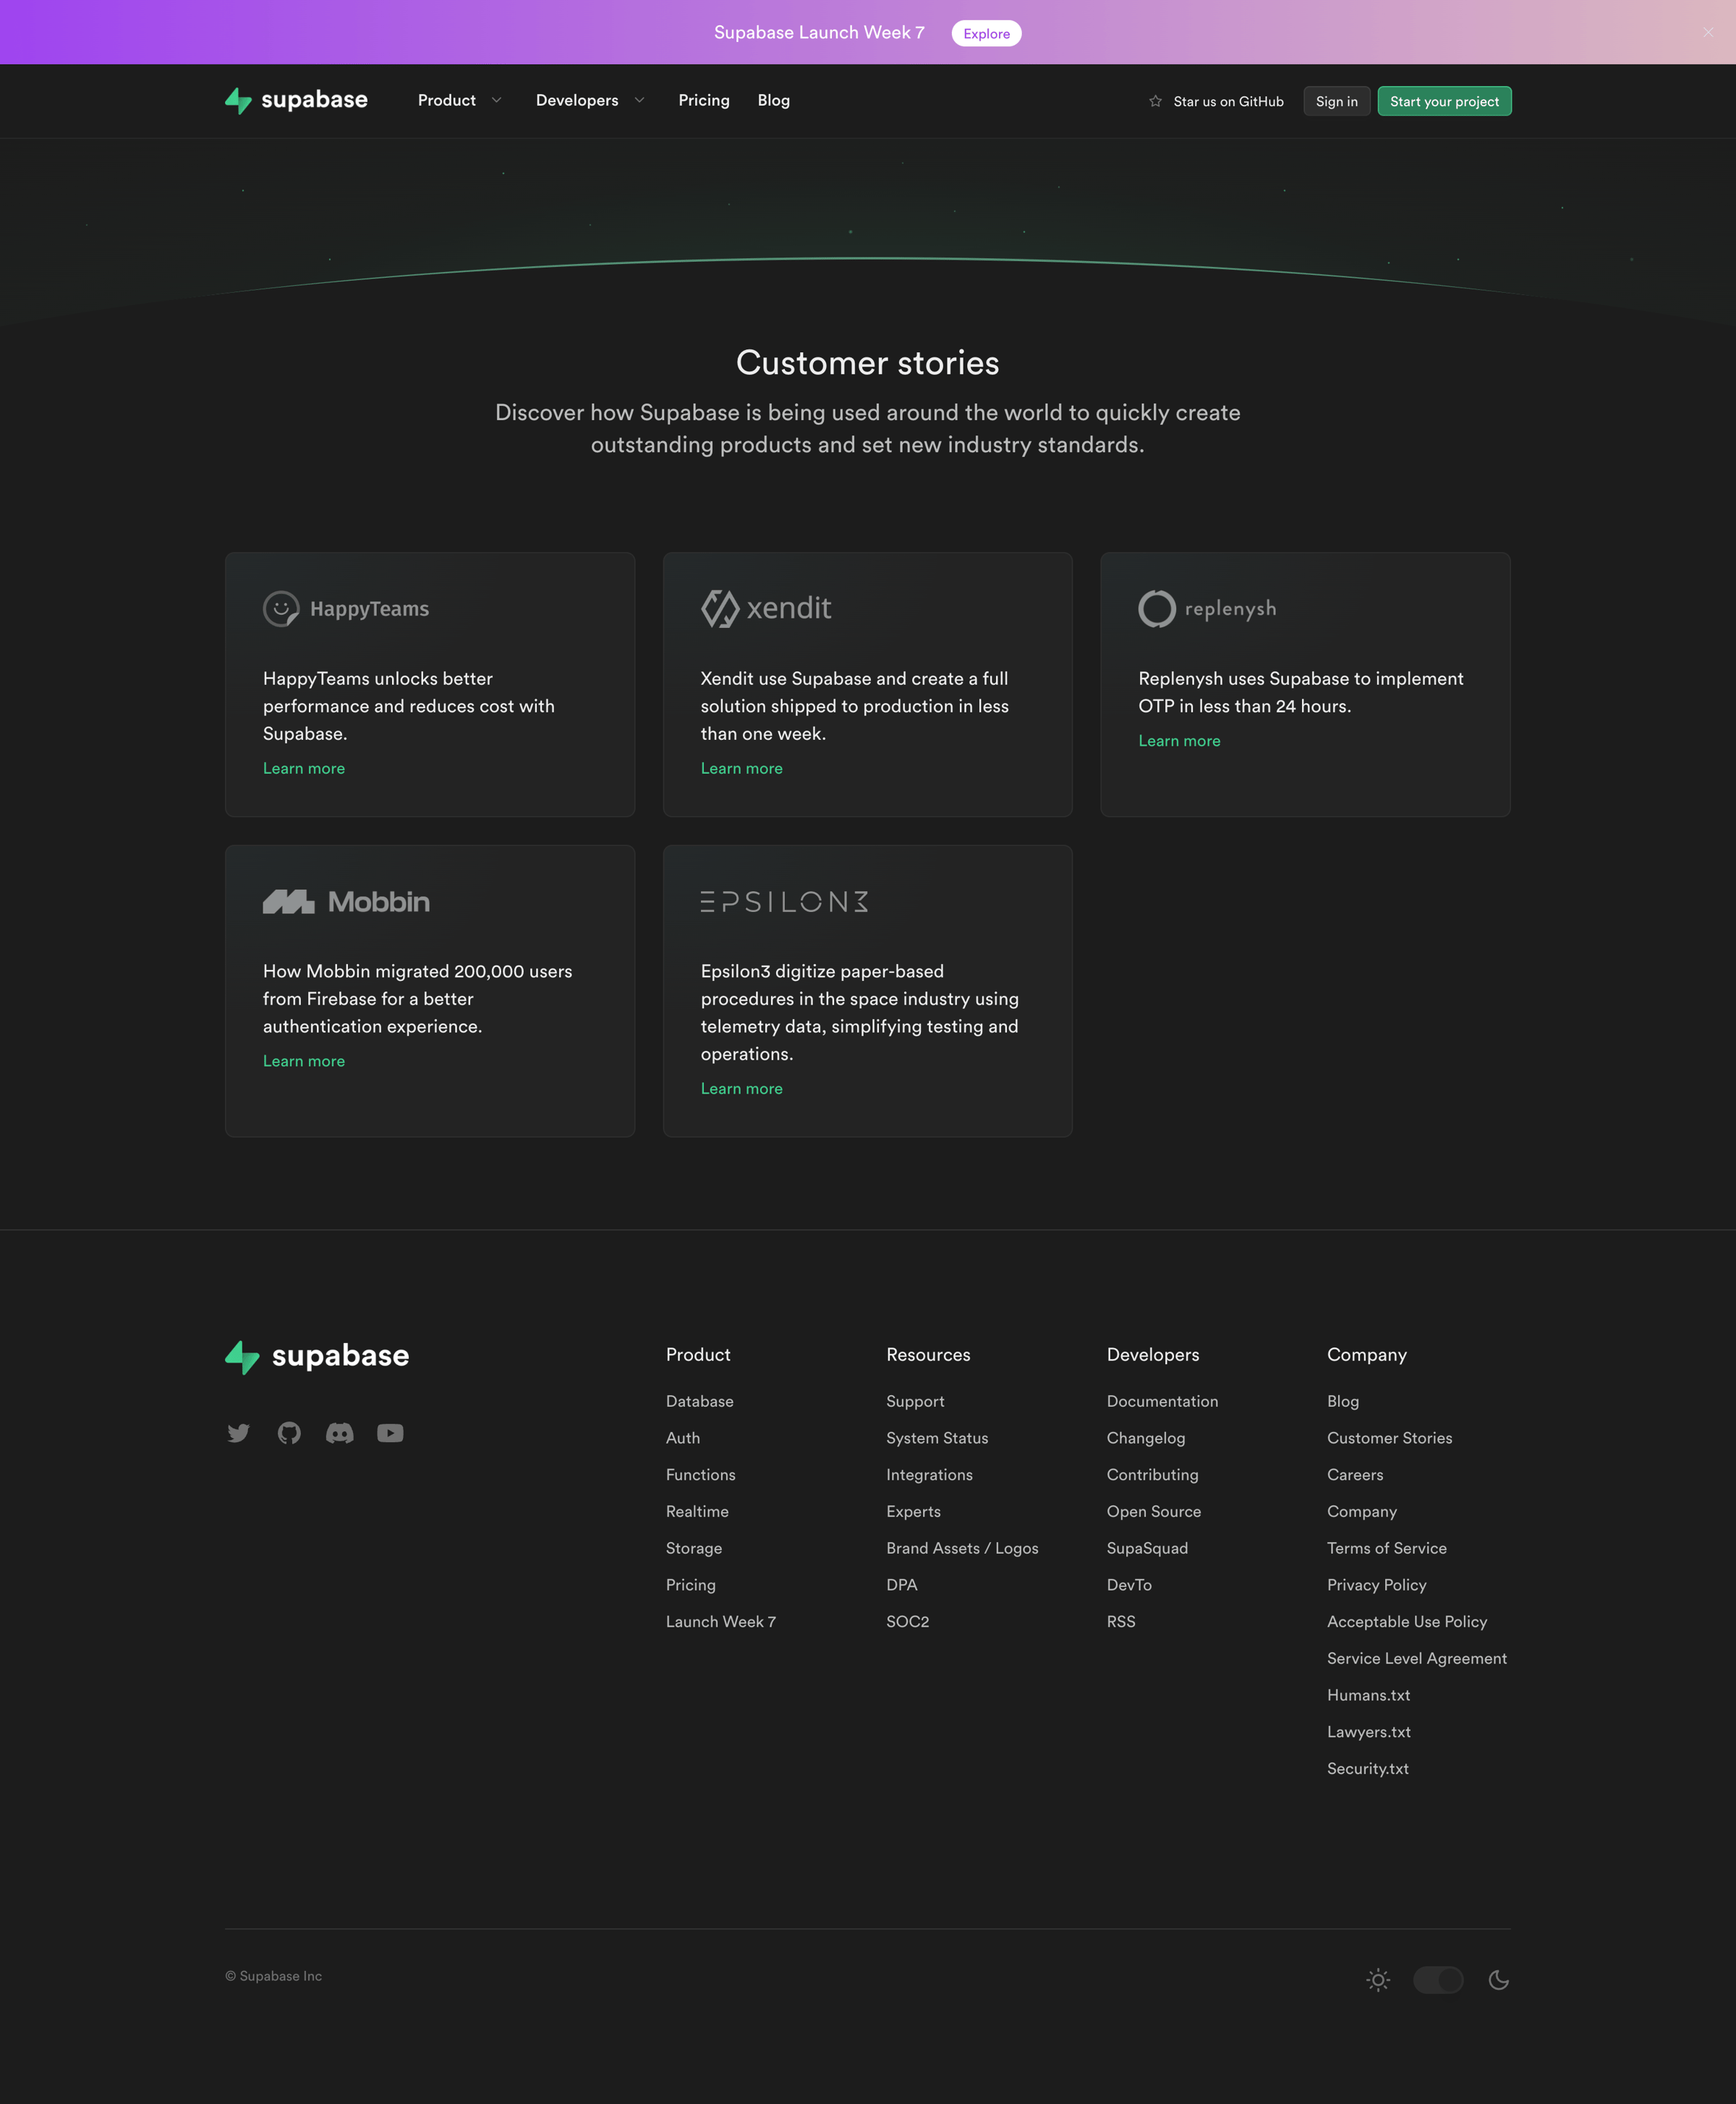The width and height of the screenshot is (1736, 2104).
Task: Open Brand Assets / Logos link
Action: pyautogui.click(x=962, y=1548)
